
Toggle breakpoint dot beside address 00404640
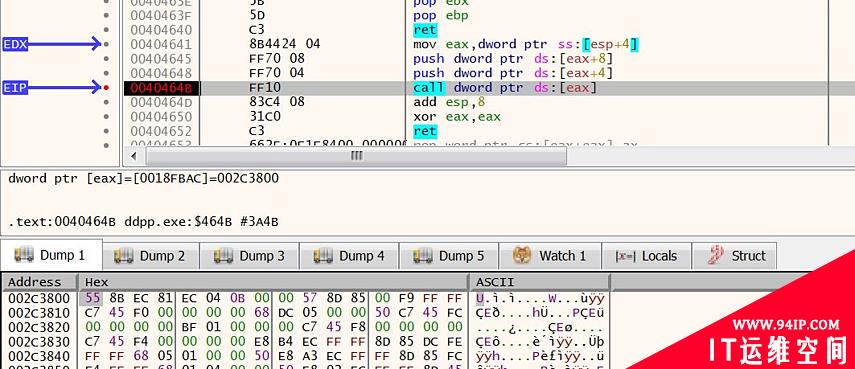(106, 29)
